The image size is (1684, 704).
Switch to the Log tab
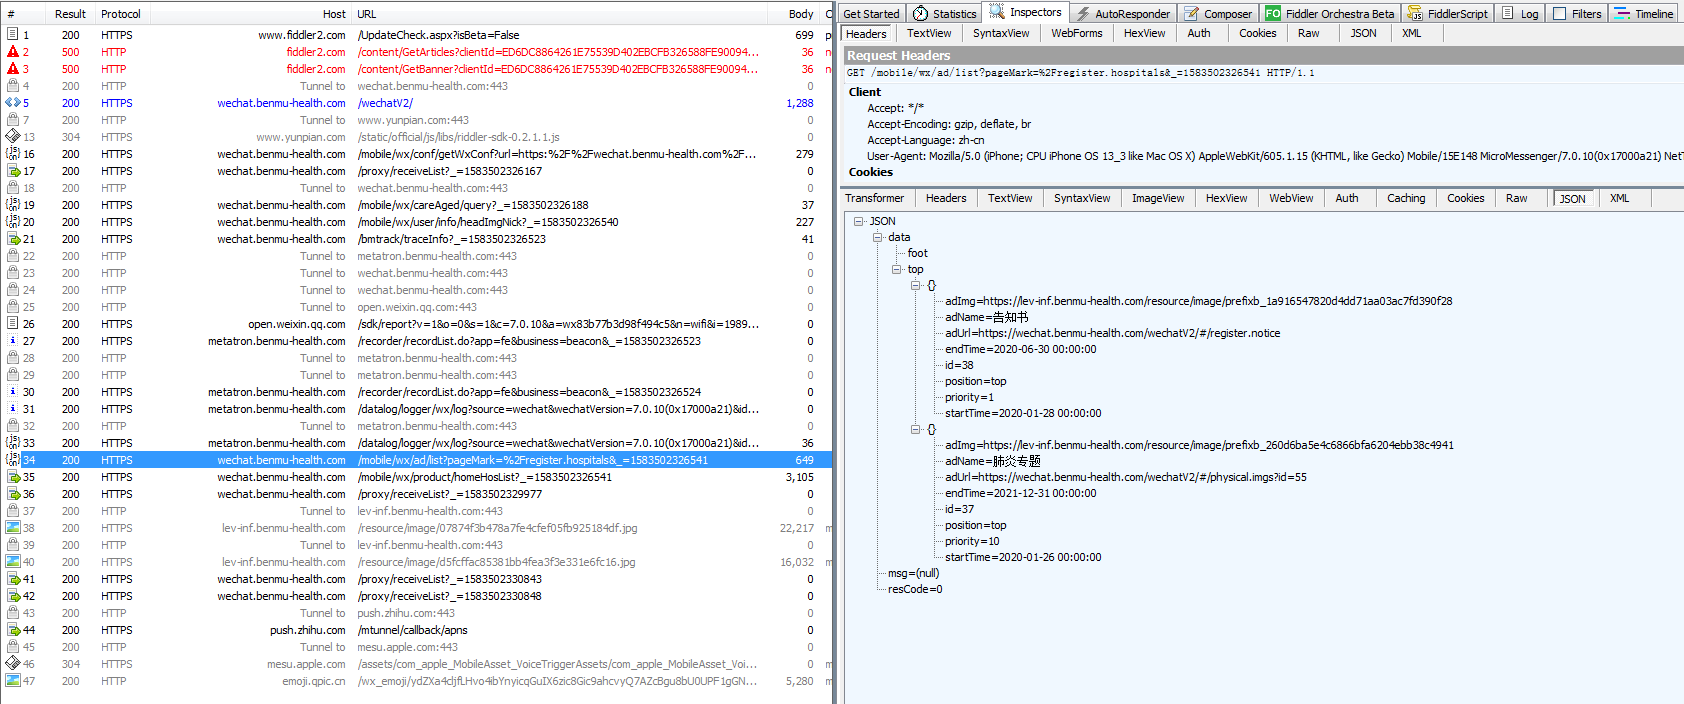coord(1520,14)
